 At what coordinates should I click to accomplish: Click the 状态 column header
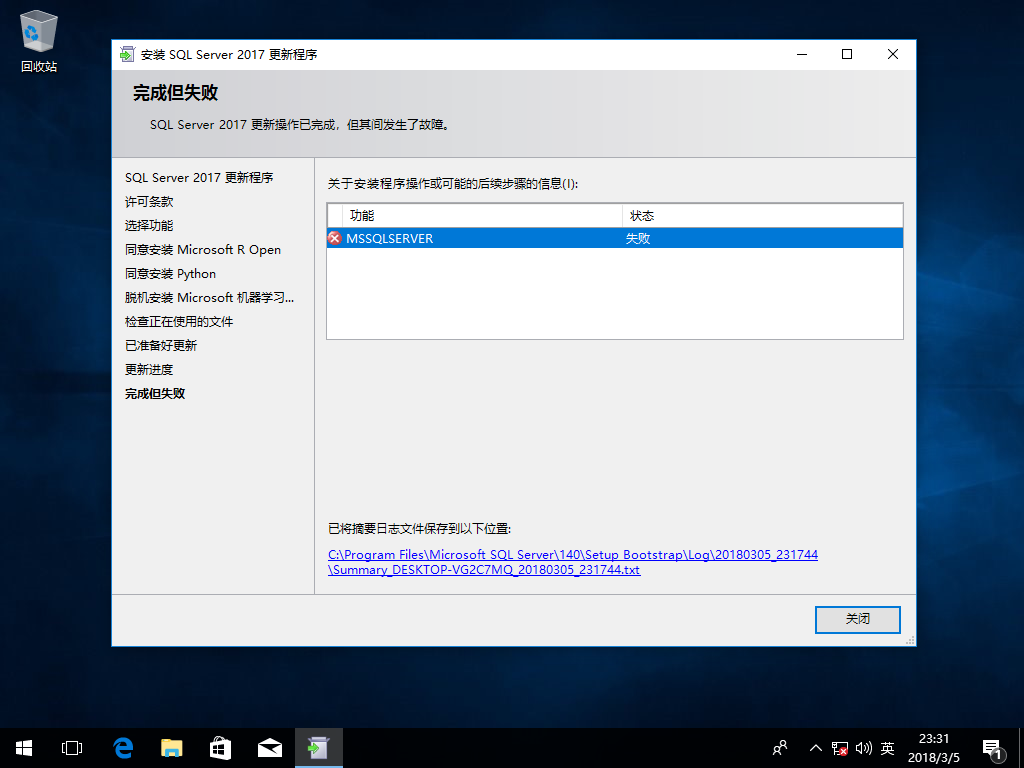(763, 216)
